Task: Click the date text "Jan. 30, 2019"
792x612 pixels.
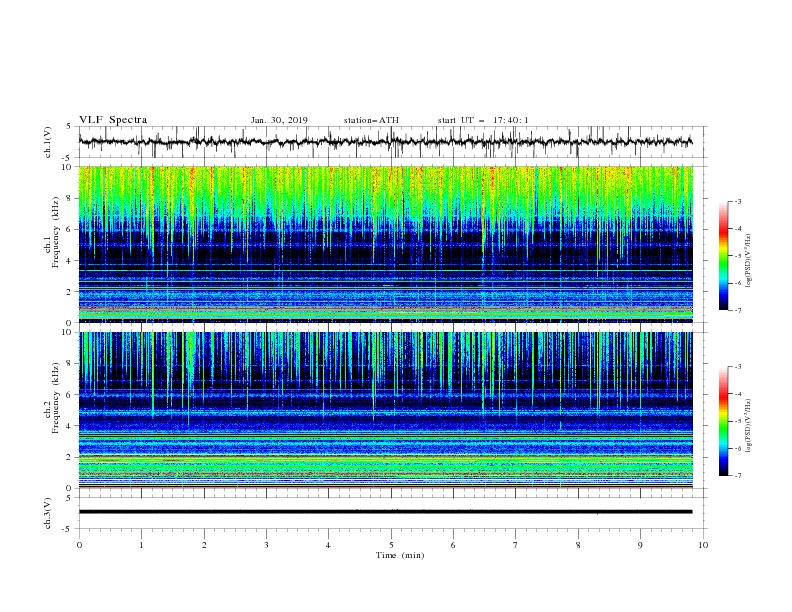Action: point(279,120)
